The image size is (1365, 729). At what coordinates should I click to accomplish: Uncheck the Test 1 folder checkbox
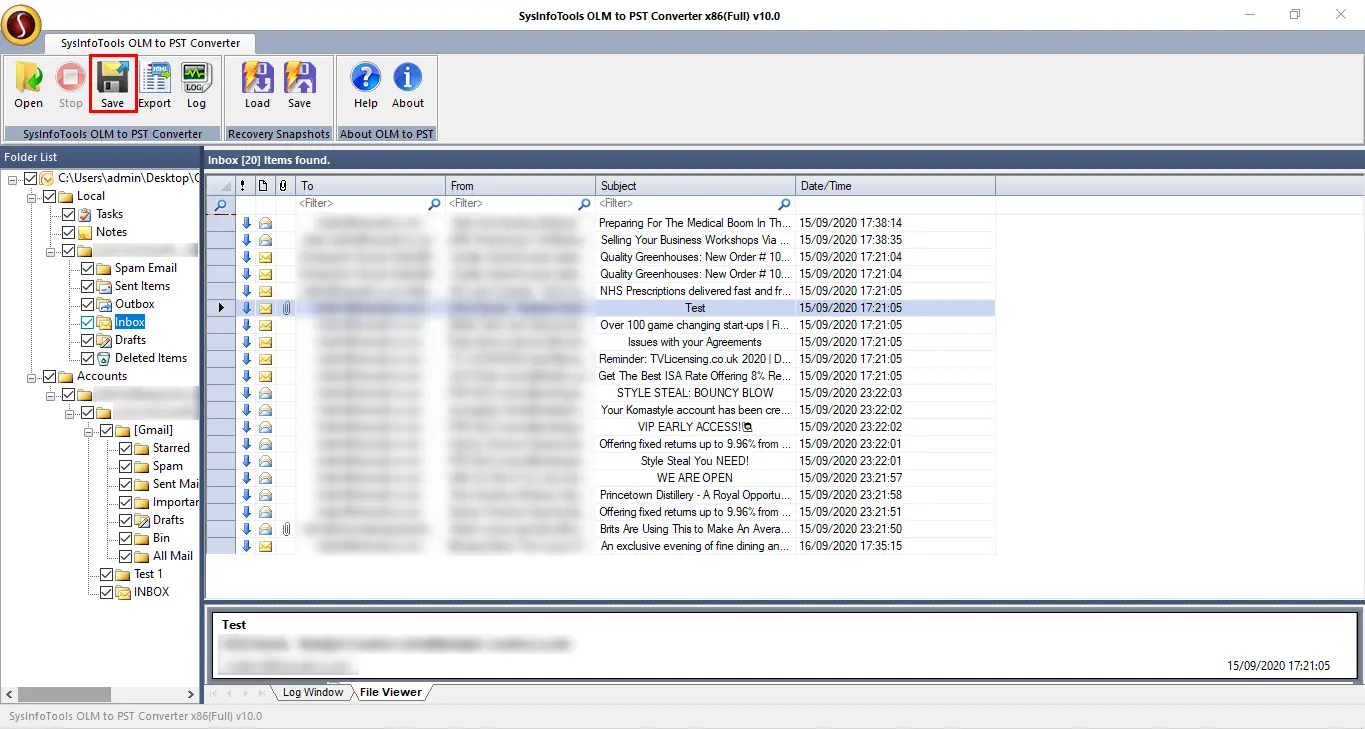click(x=106, y=574)
